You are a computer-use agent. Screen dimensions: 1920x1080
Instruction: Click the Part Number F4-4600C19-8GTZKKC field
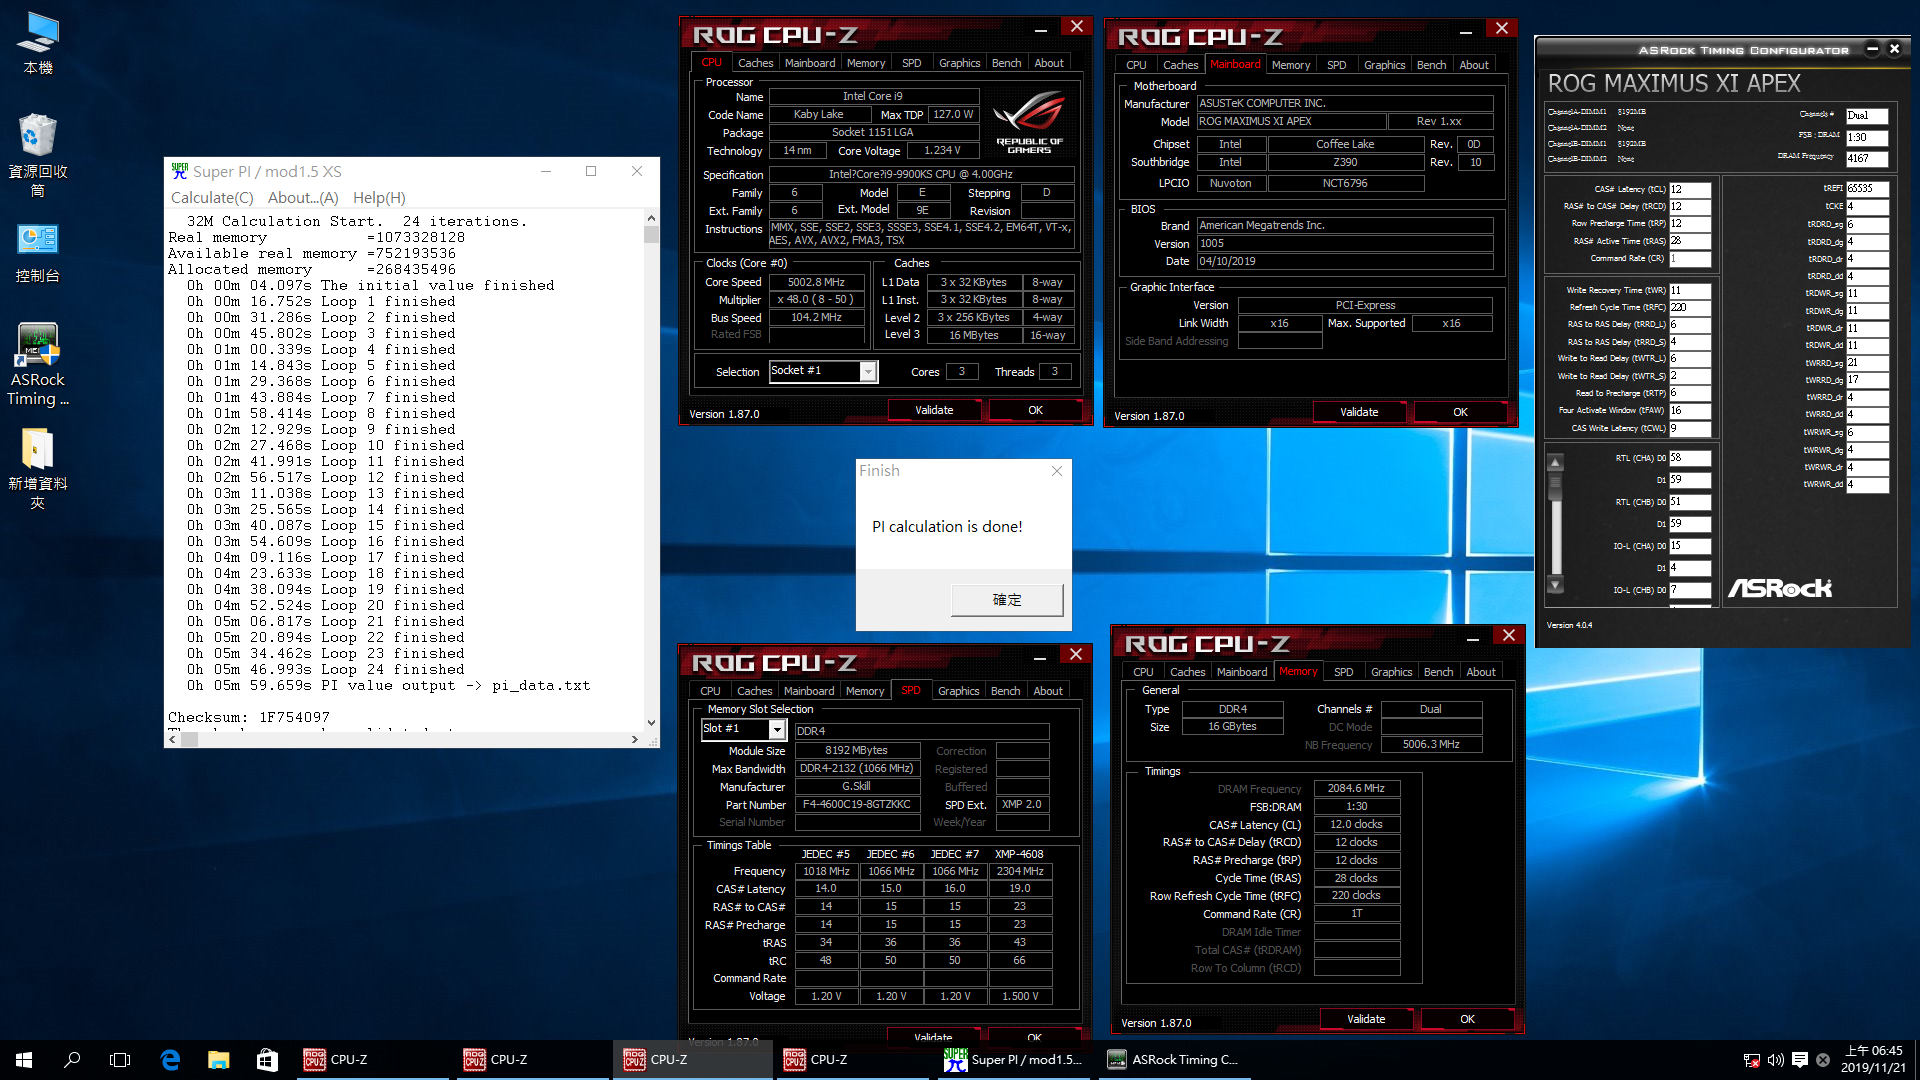[857, 805]
